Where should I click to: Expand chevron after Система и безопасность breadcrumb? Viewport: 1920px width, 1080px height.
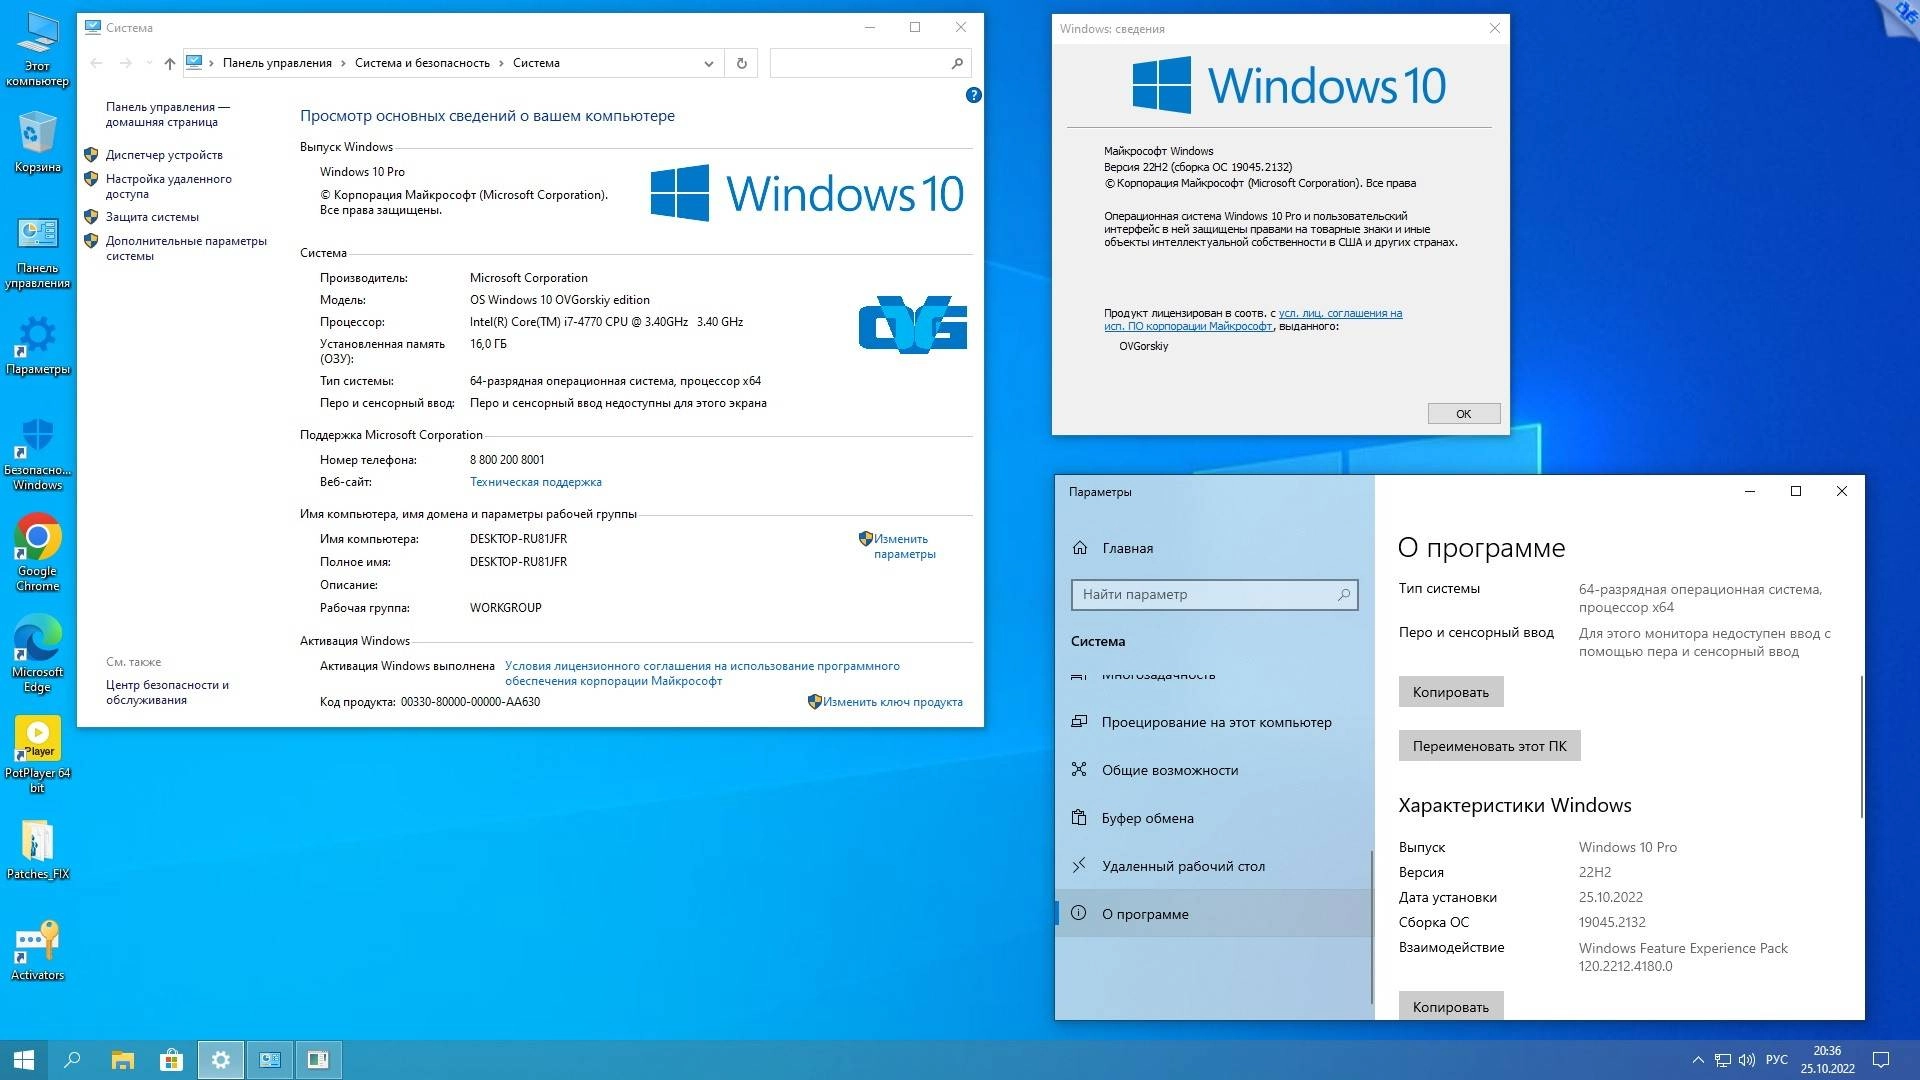(x=501, y=63)
